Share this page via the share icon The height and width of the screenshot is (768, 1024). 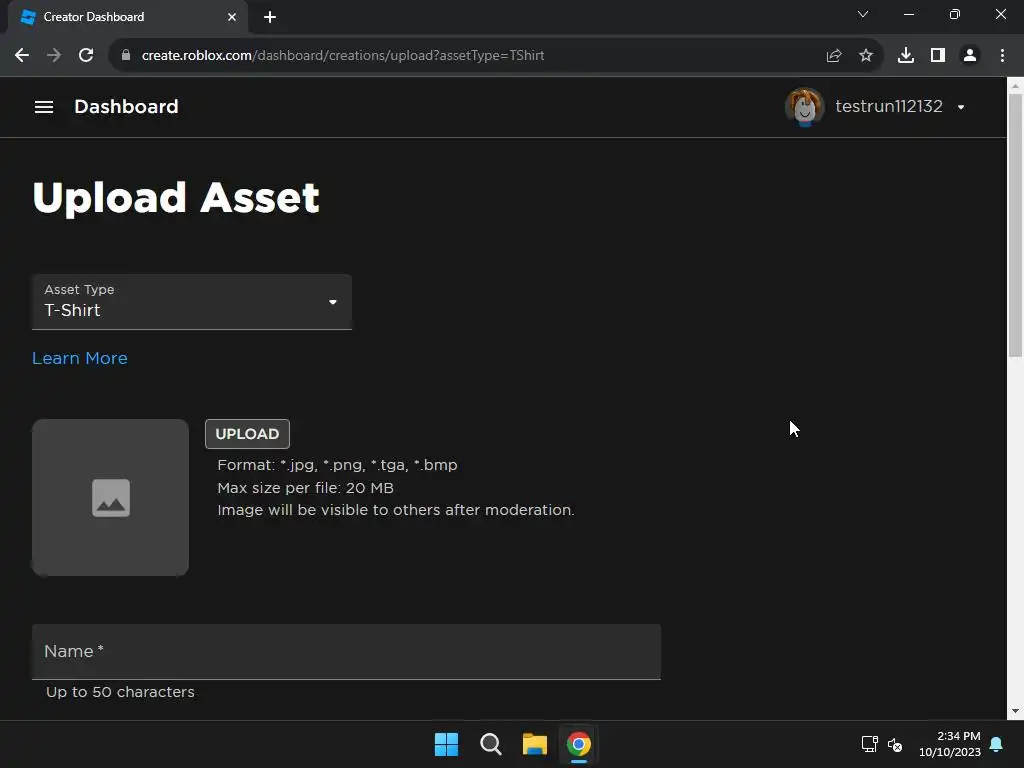coord(834,56)
